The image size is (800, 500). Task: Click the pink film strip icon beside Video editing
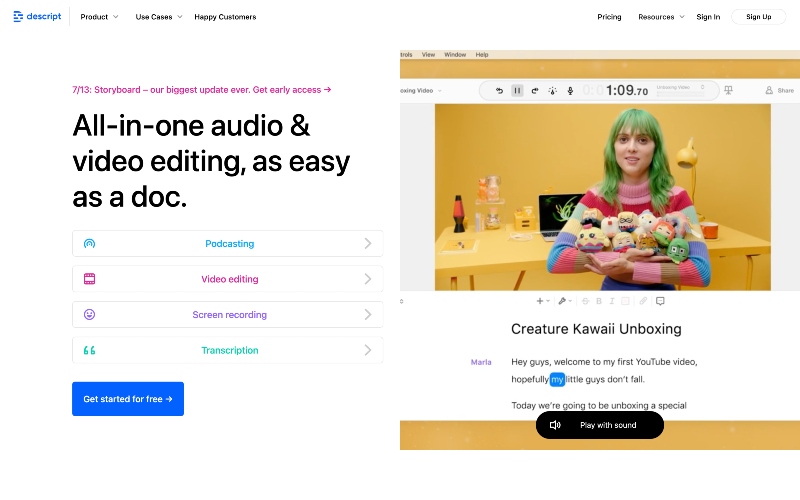pos(89,279)
